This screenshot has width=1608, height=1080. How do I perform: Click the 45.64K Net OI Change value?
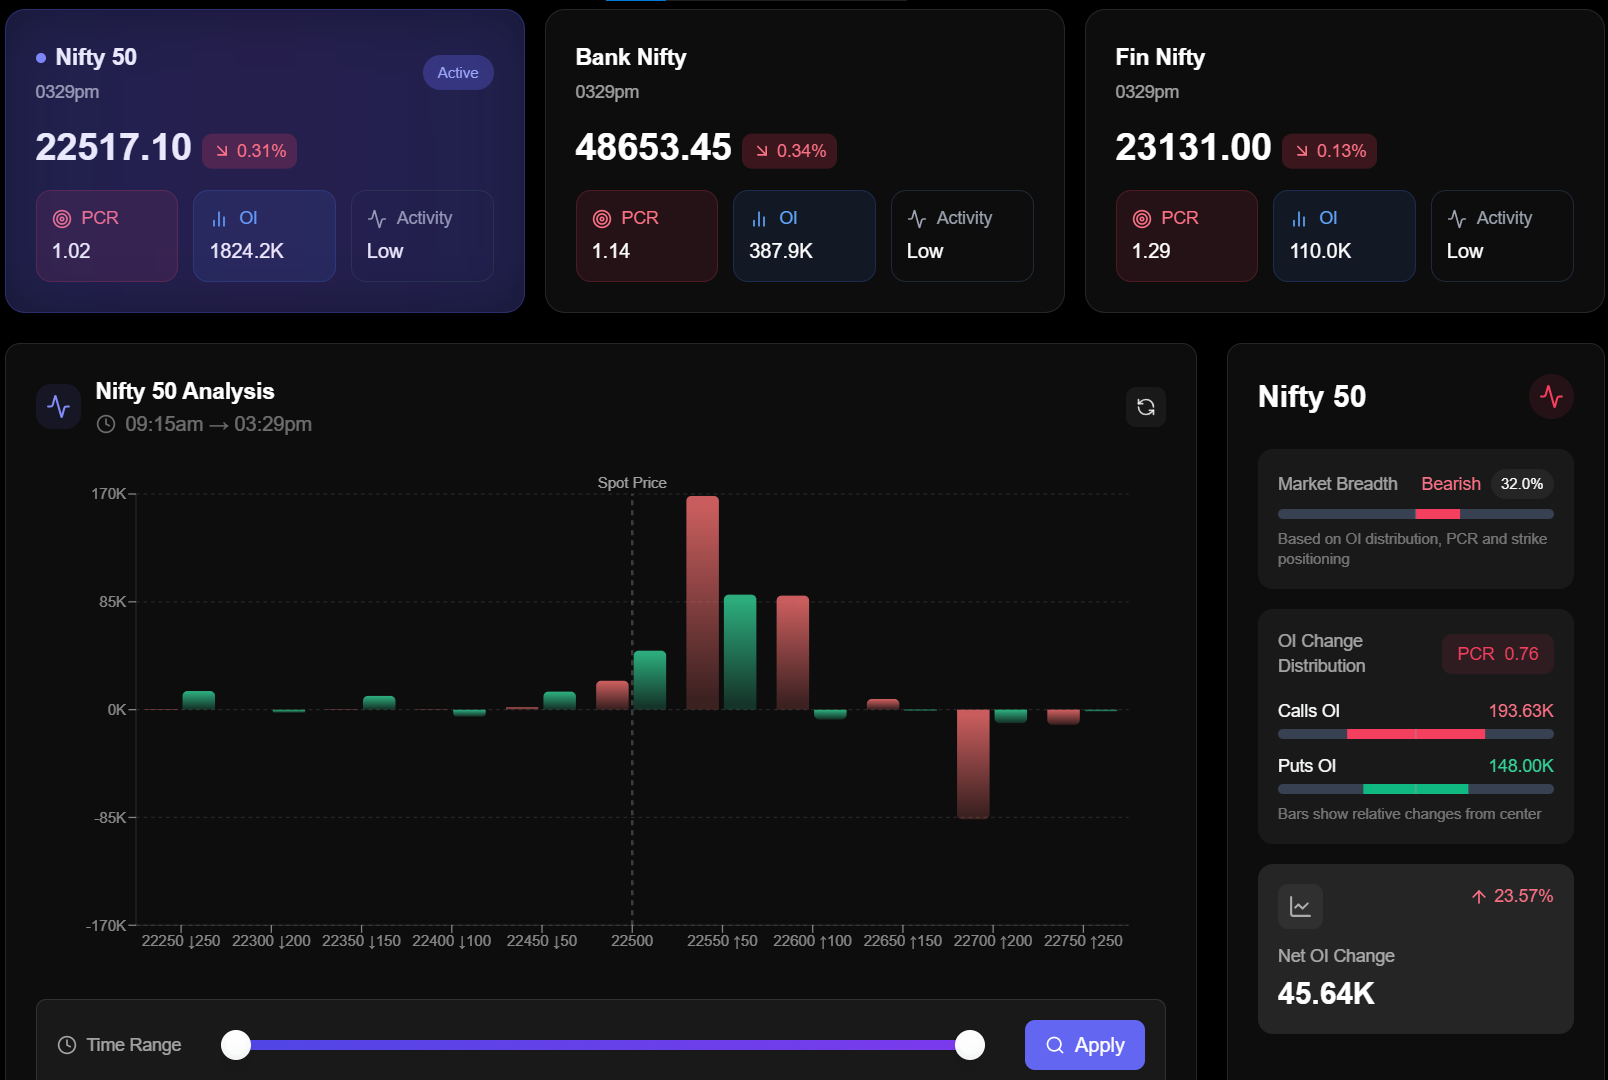coord(1326,994)
